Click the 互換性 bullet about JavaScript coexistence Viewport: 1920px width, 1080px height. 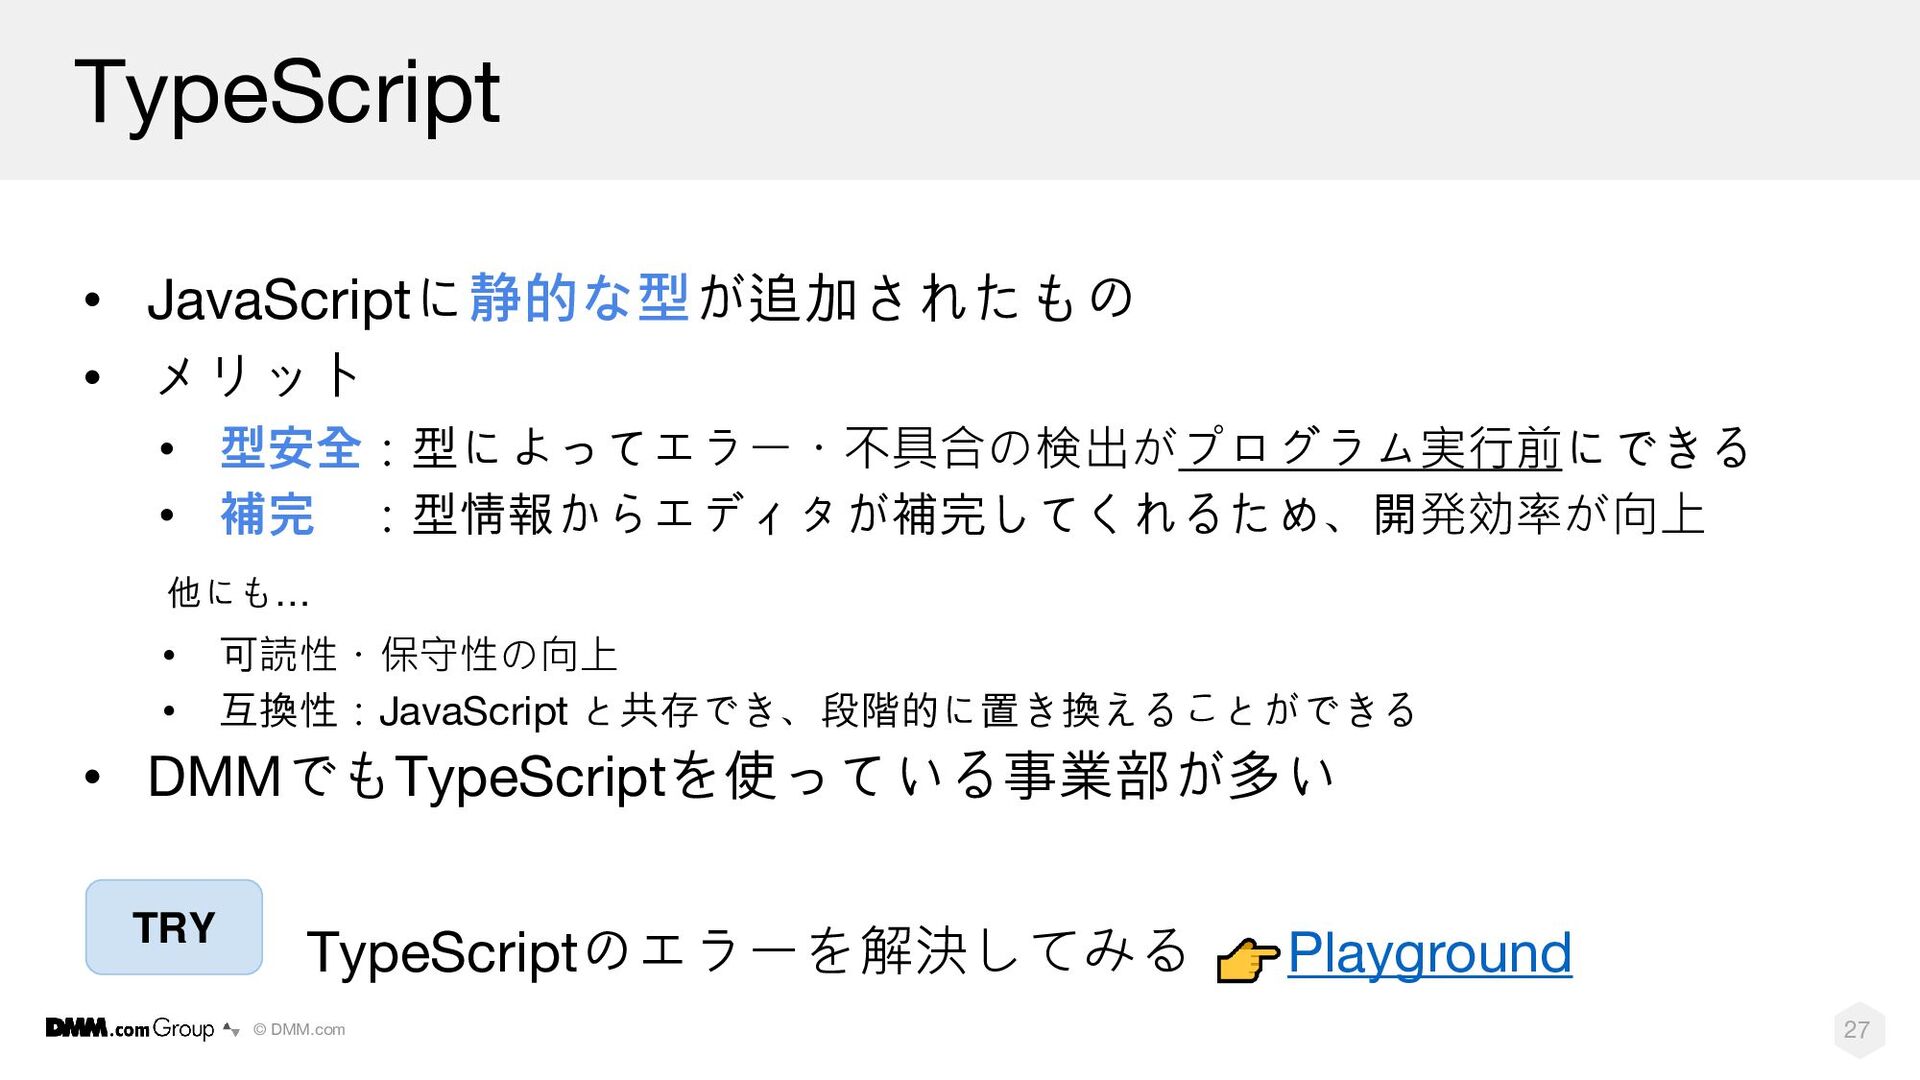point(818,711)
